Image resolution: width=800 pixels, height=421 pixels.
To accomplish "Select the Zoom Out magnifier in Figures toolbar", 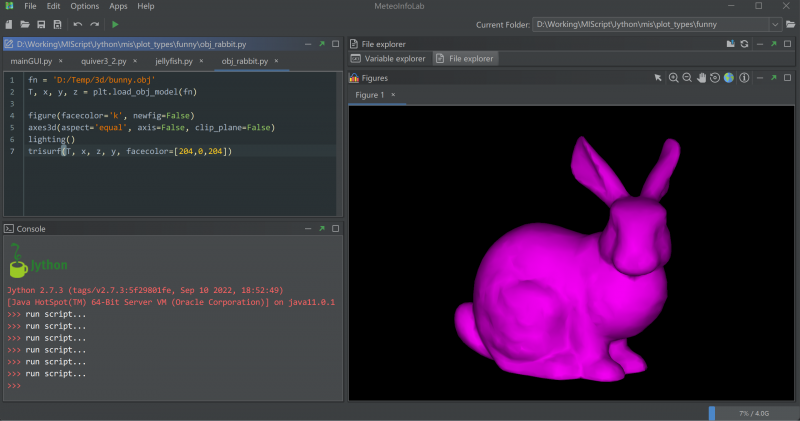I will [x=687, y=78].
